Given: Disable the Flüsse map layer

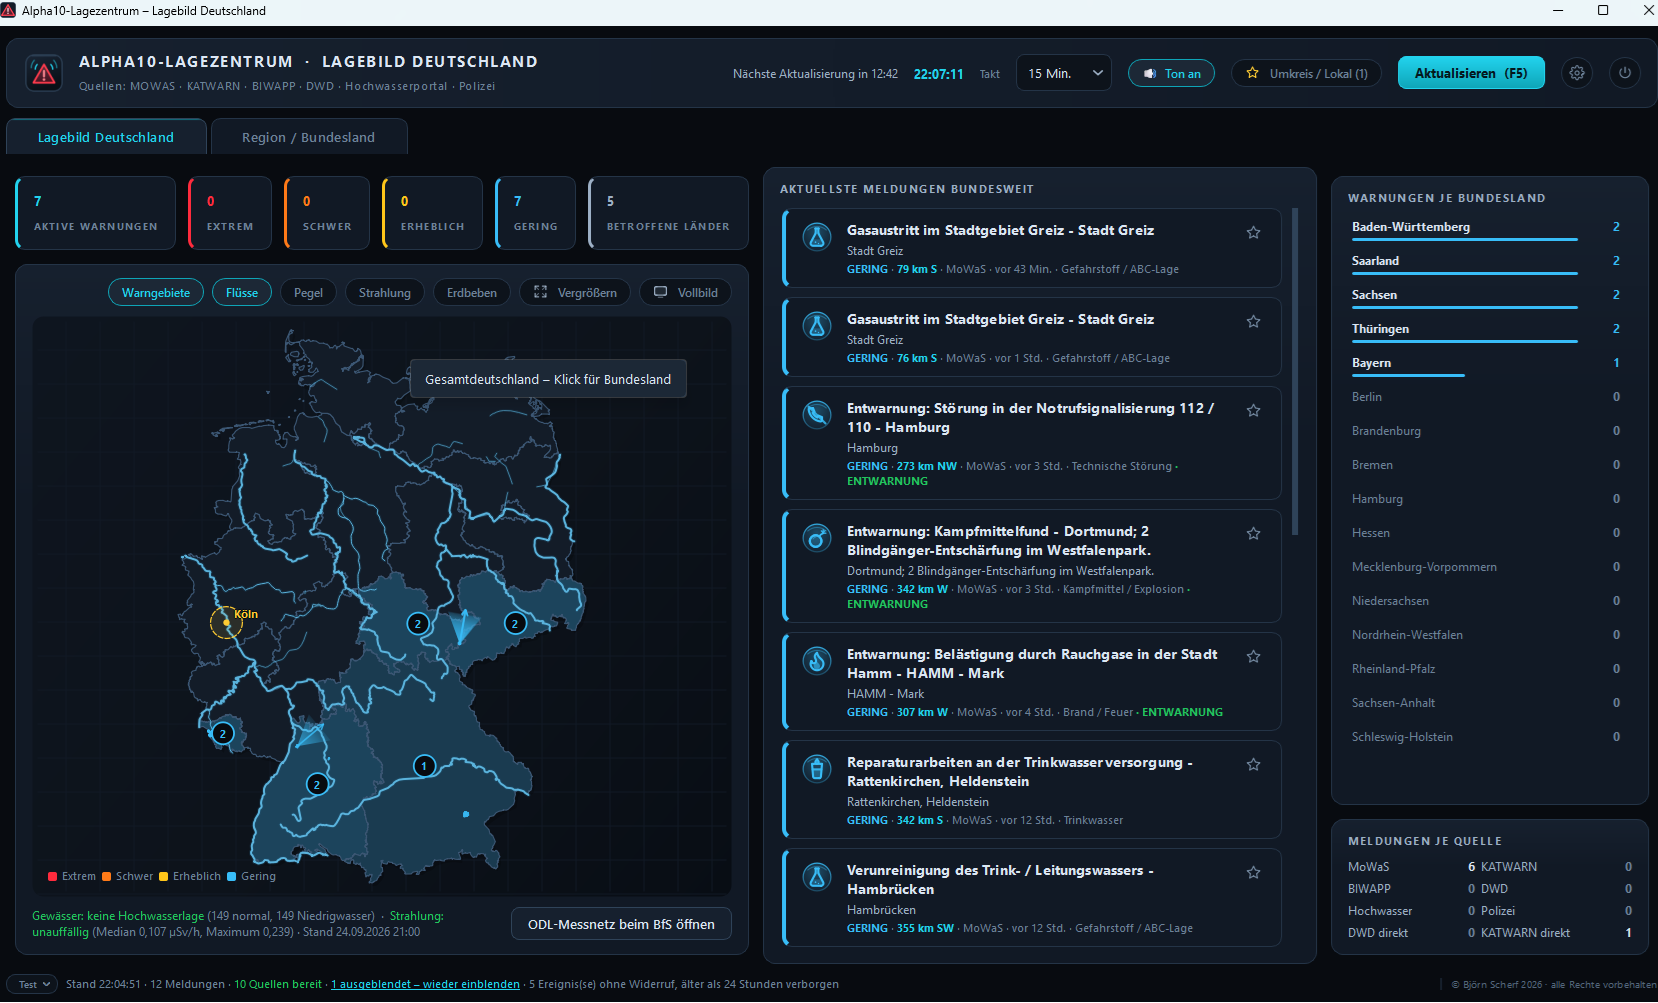Looking at the screenshot, I should point(242,293).
